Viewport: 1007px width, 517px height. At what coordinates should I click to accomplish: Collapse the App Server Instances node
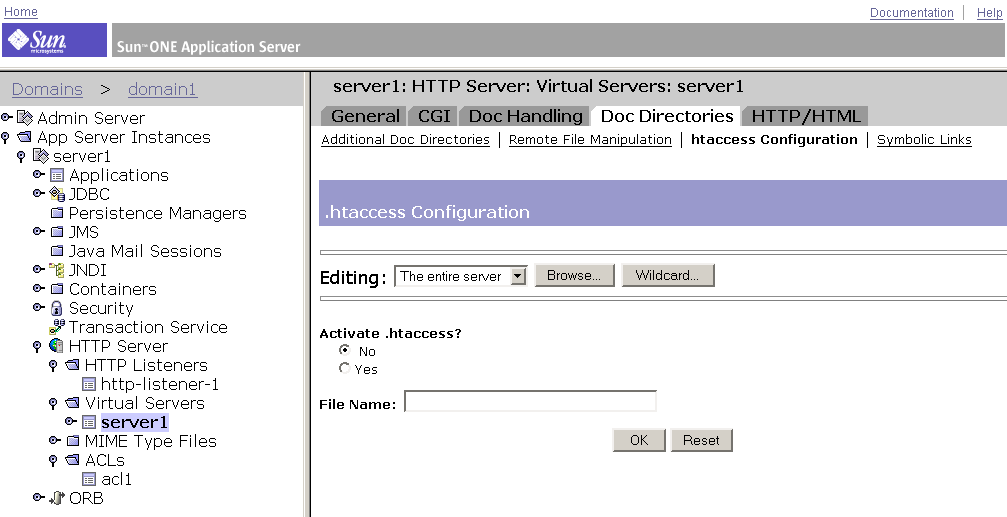click(6, 137)
